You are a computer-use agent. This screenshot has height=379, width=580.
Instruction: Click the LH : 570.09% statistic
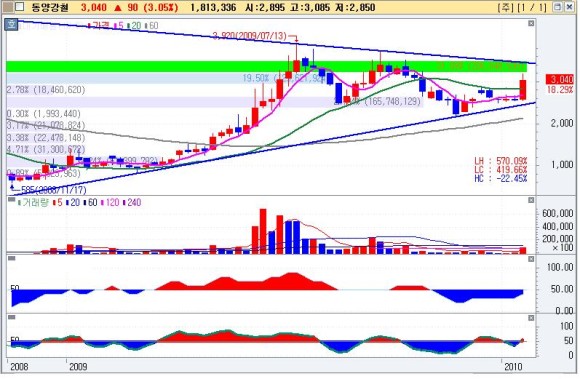pyautogui.click(x=501, y=161)
